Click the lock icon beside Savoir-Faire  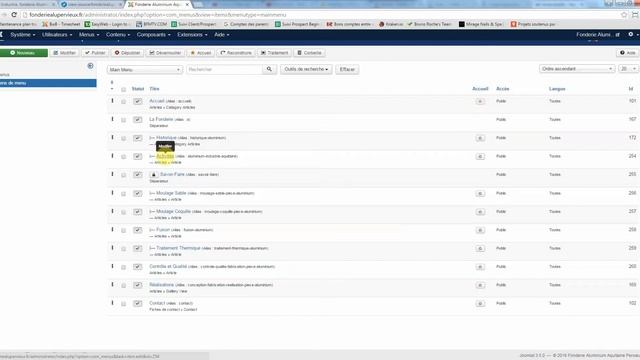[x=154, y=175]
